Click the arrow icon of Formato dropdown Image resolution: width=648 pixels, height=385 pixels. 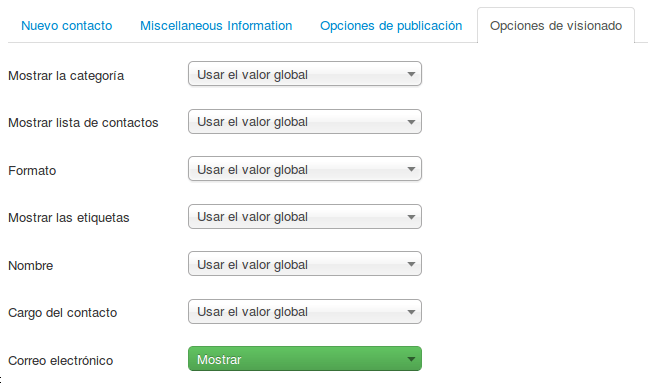pyautogui.click(x=411, y=169)
